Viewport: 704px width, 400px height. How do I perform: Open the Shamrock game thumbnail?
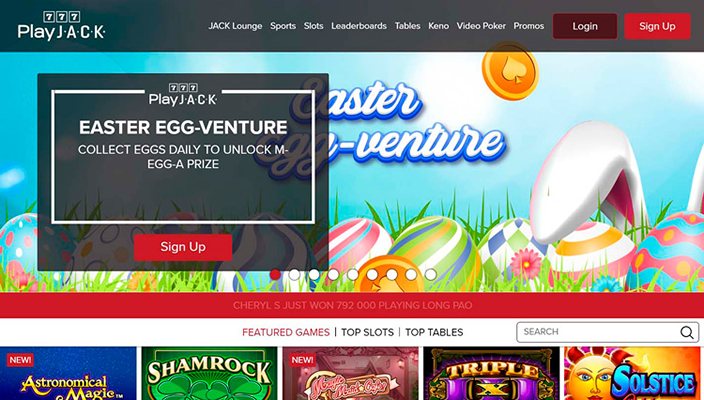[x=209, y=374]
